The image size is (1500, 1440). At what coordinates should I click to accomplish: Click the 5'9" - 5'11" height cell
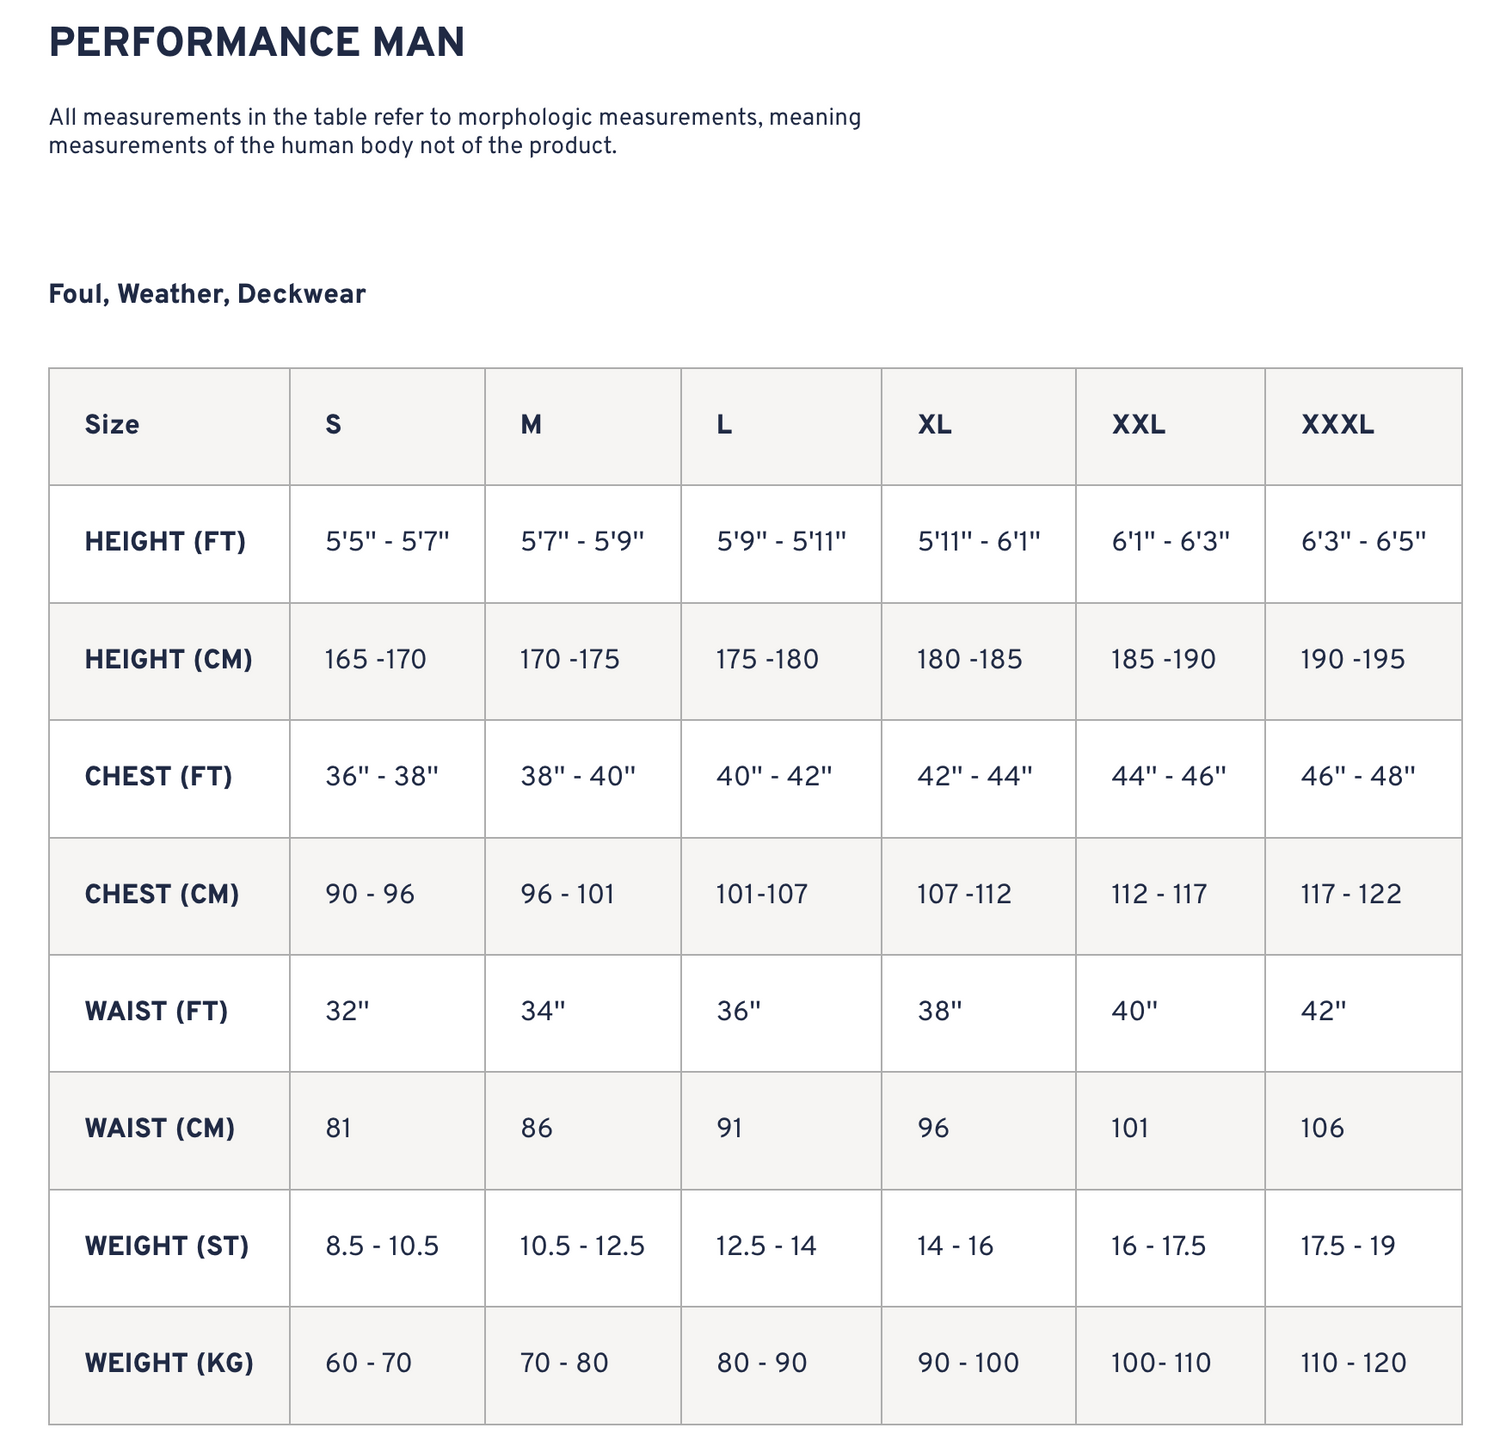781,542
